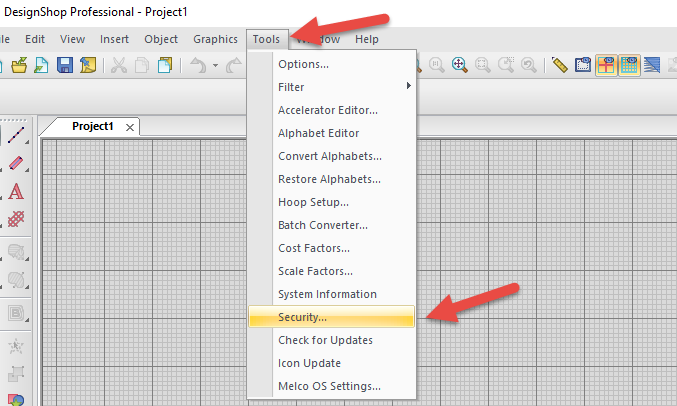Toggle the grid display button

pyautogui.click(x=629, y=66)
